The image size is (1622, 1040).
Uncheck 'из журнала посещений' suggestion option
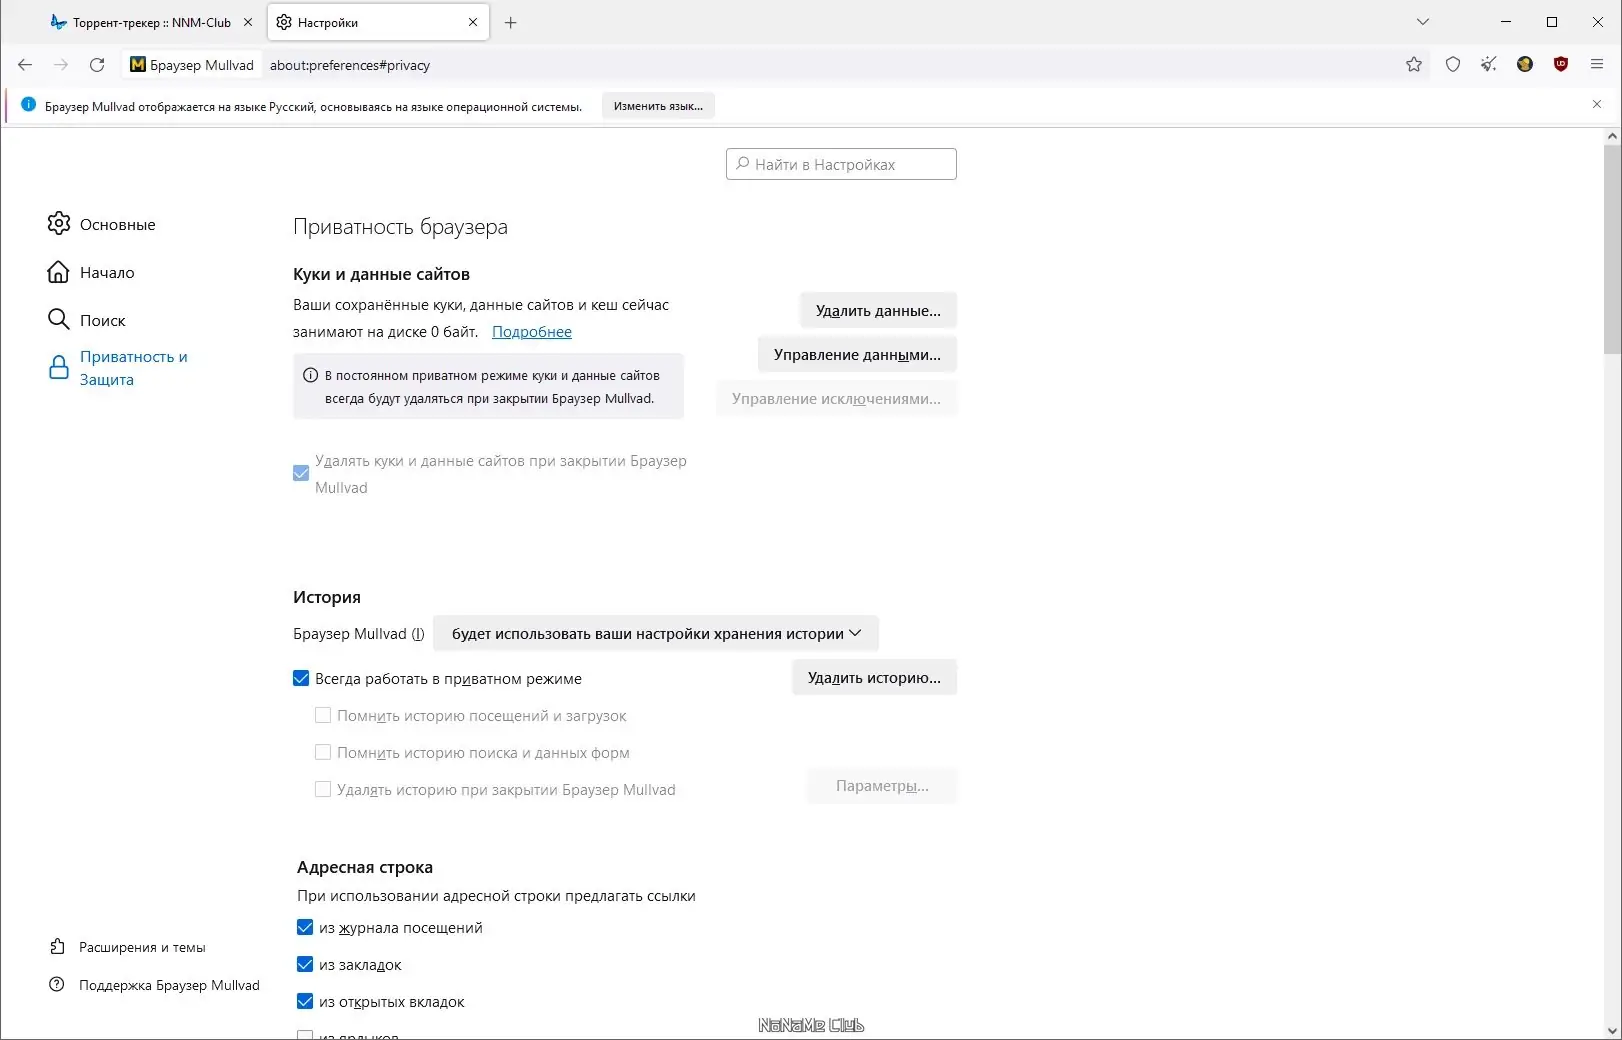tap(305, 927)
